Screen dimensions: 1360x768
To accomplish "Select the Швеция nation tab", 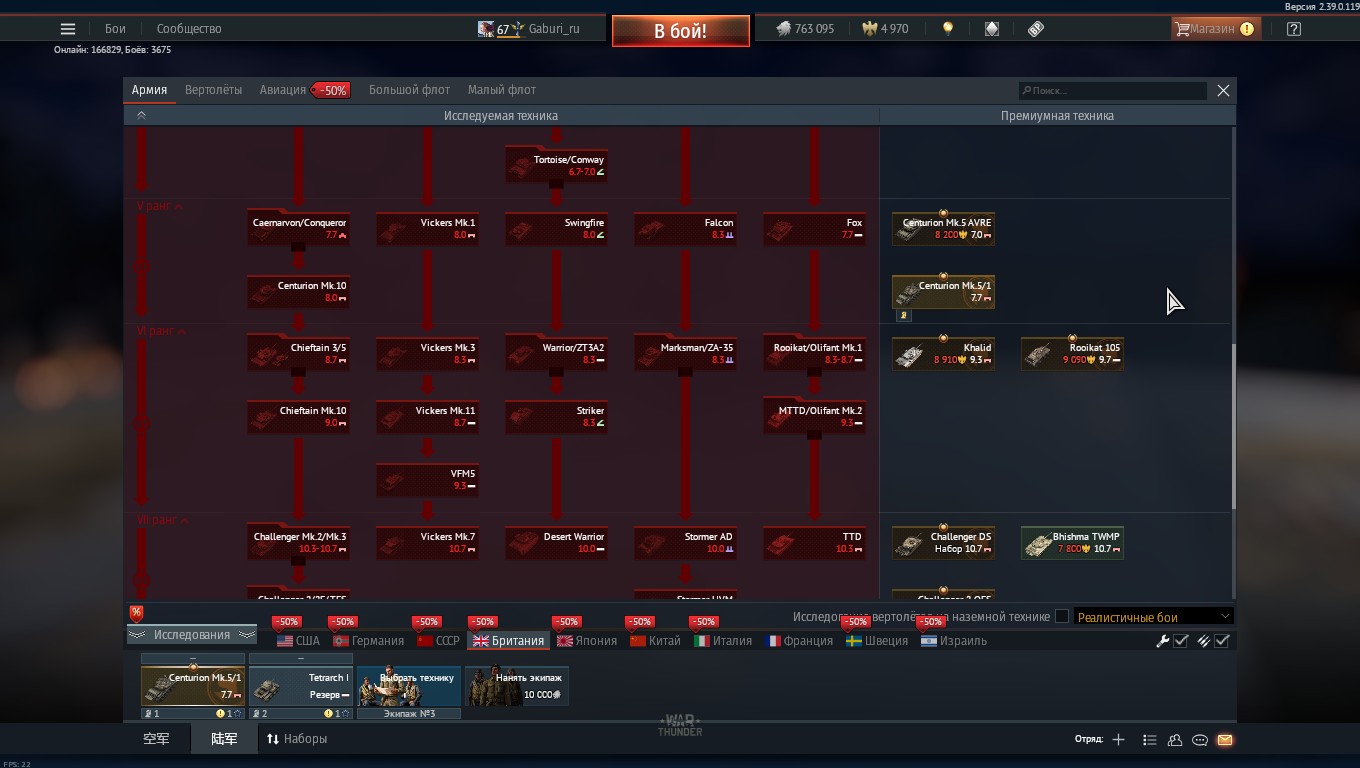I will point(877,641).
